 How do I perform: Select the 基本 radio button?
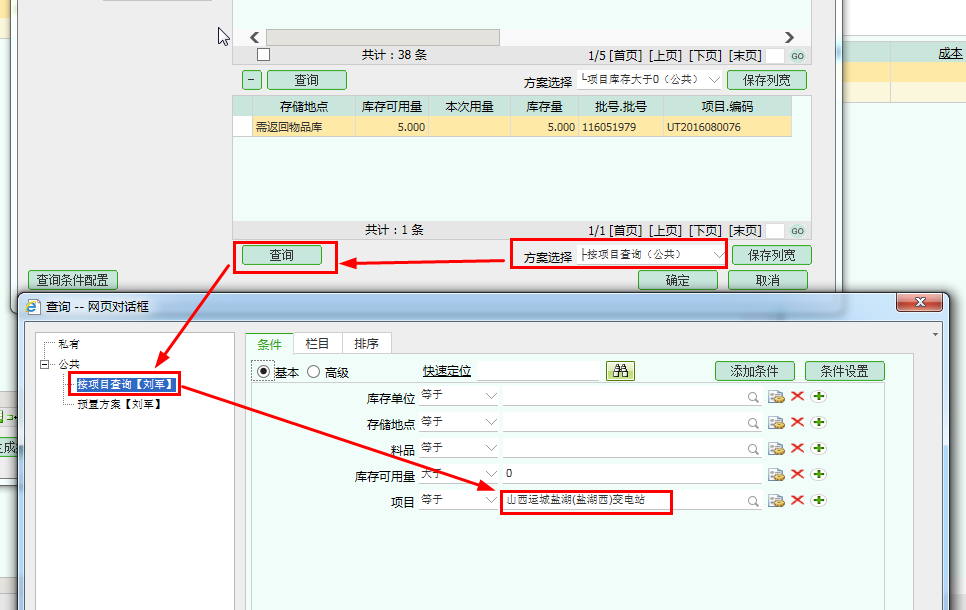[264, 371]
